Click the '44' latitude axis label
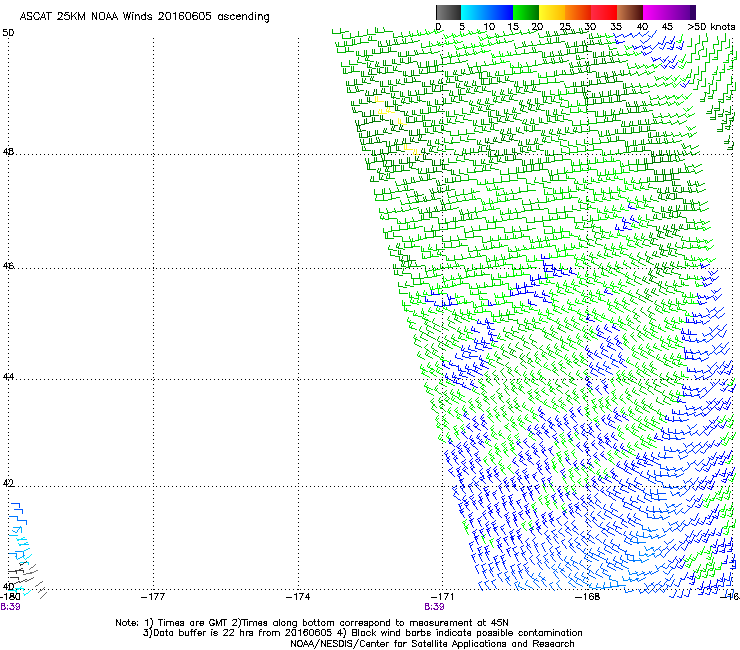 (8, 377)
